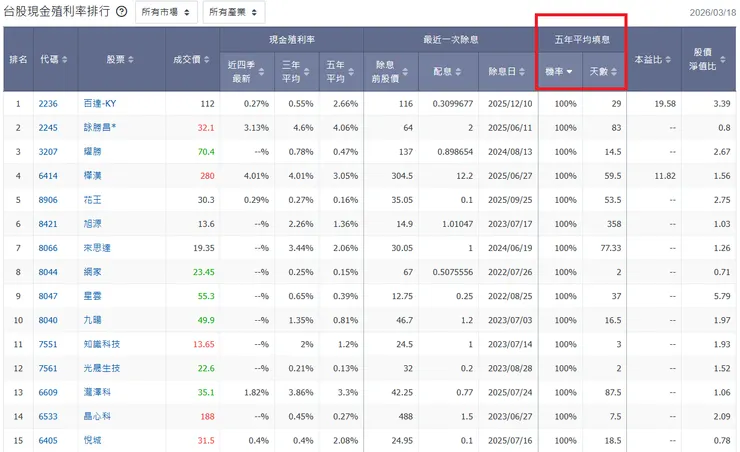Open stock code 8044 link
740x452 pixels.
coord(48,272)
